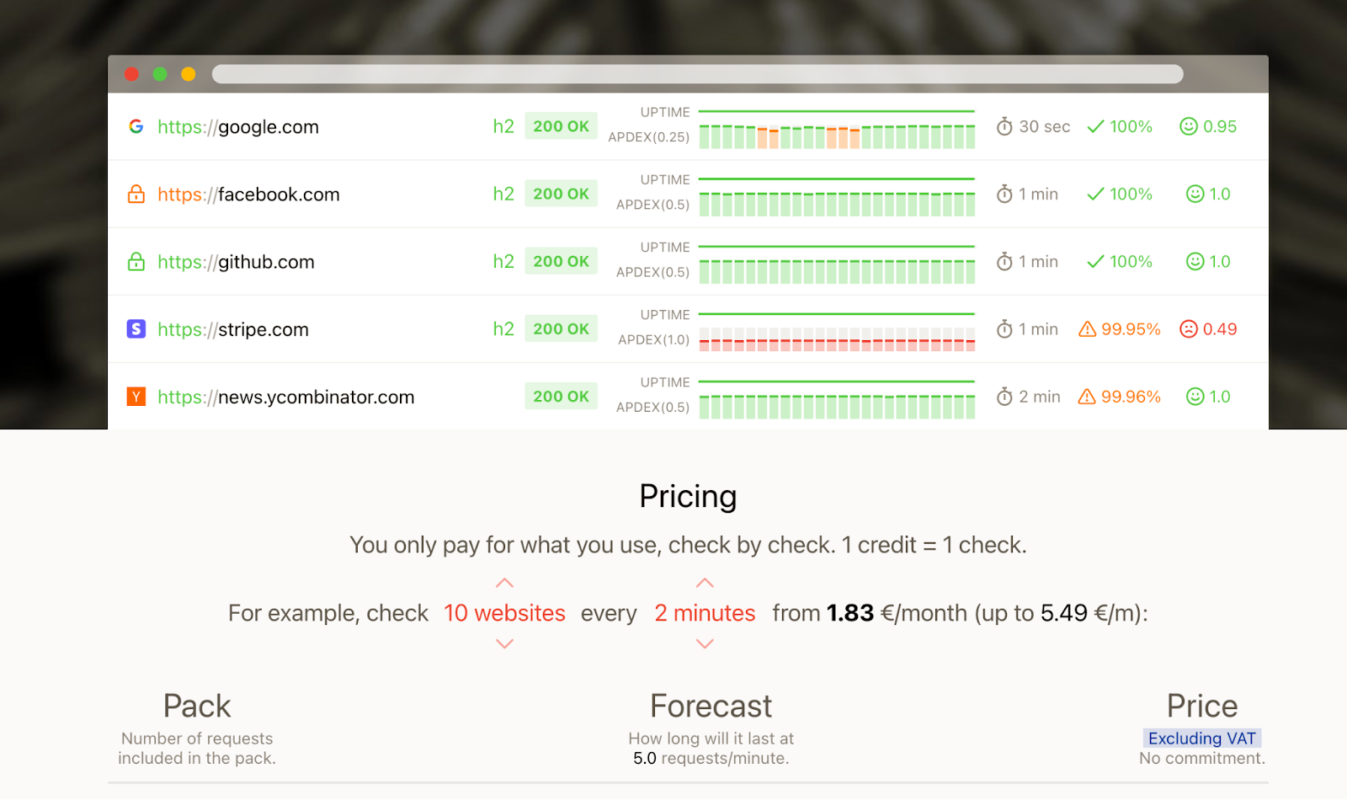Click the browser address bar

coord(698,74)
